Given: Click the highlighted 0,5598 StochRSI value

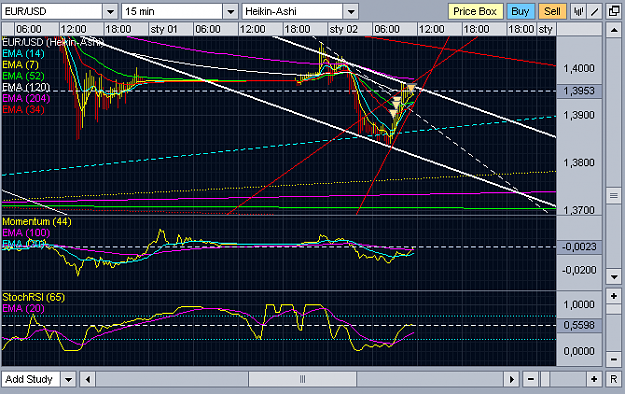Looking at the screenshot, I should (x=579, y=325).
